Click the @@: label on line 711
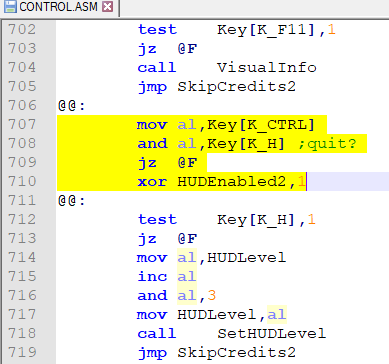Image resolution: width=389 pixels, height=364 pixels. (x=72, y=201)
